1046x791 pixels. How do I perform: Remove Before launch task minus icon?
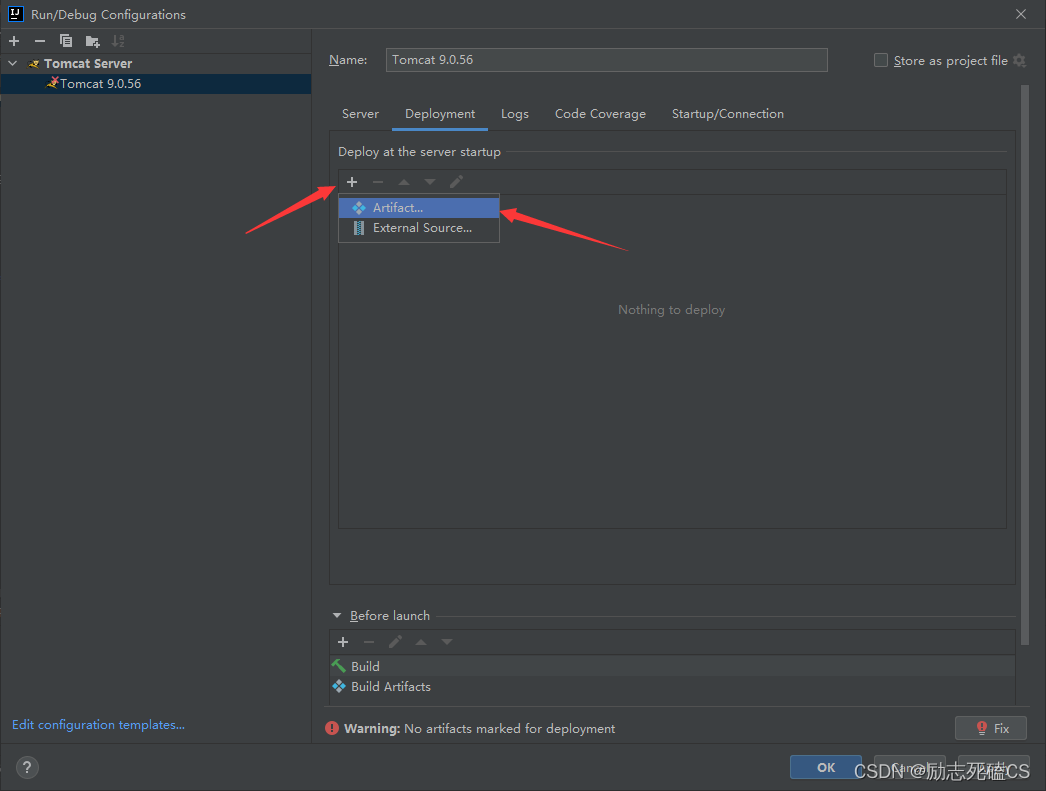369,642
